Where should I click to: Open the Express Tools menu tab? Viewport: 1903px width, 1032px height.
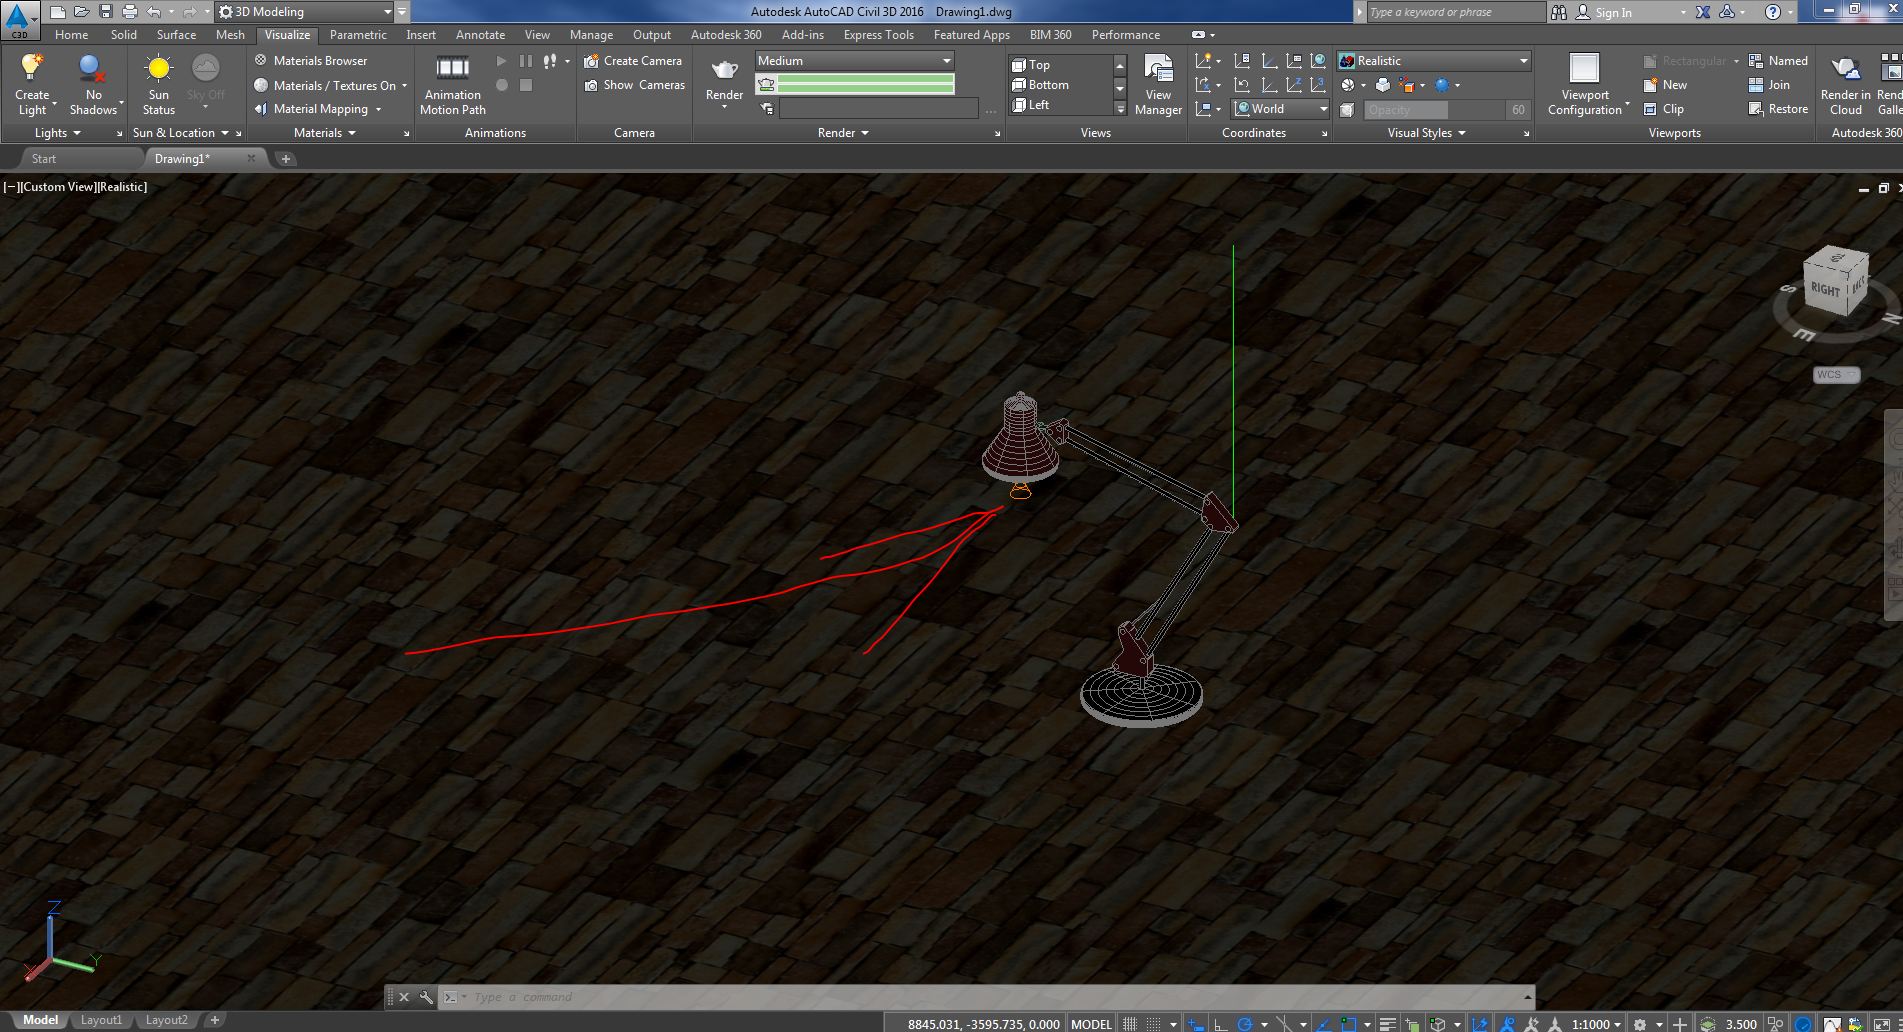coord(877,34)
